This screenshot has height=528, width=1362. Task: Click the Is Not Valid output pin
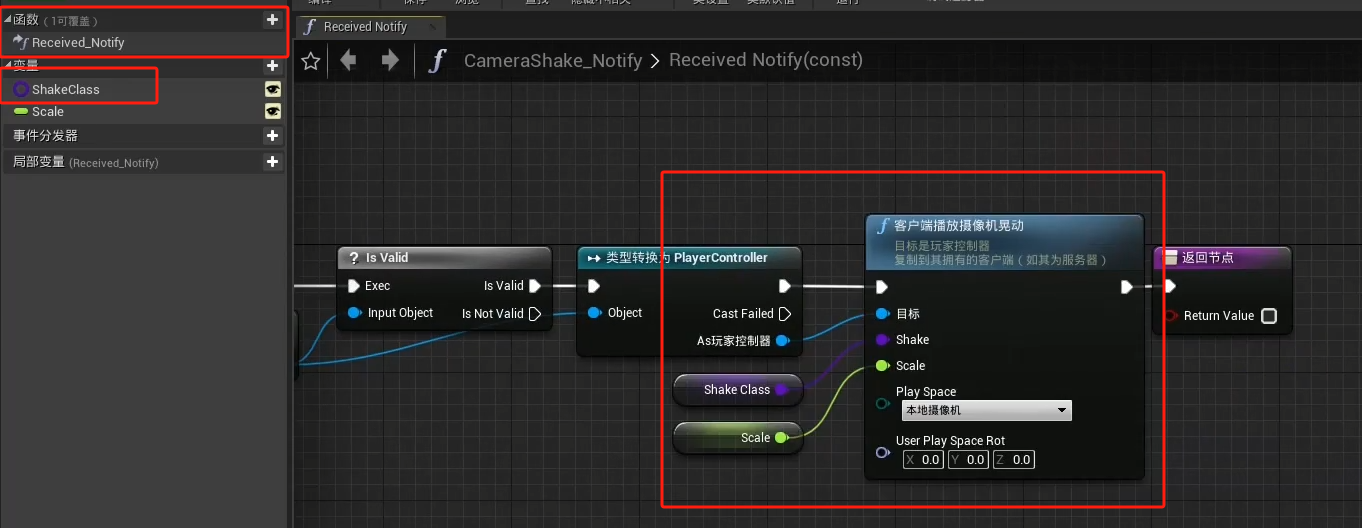pyautogui.click(x=535, y=314)
